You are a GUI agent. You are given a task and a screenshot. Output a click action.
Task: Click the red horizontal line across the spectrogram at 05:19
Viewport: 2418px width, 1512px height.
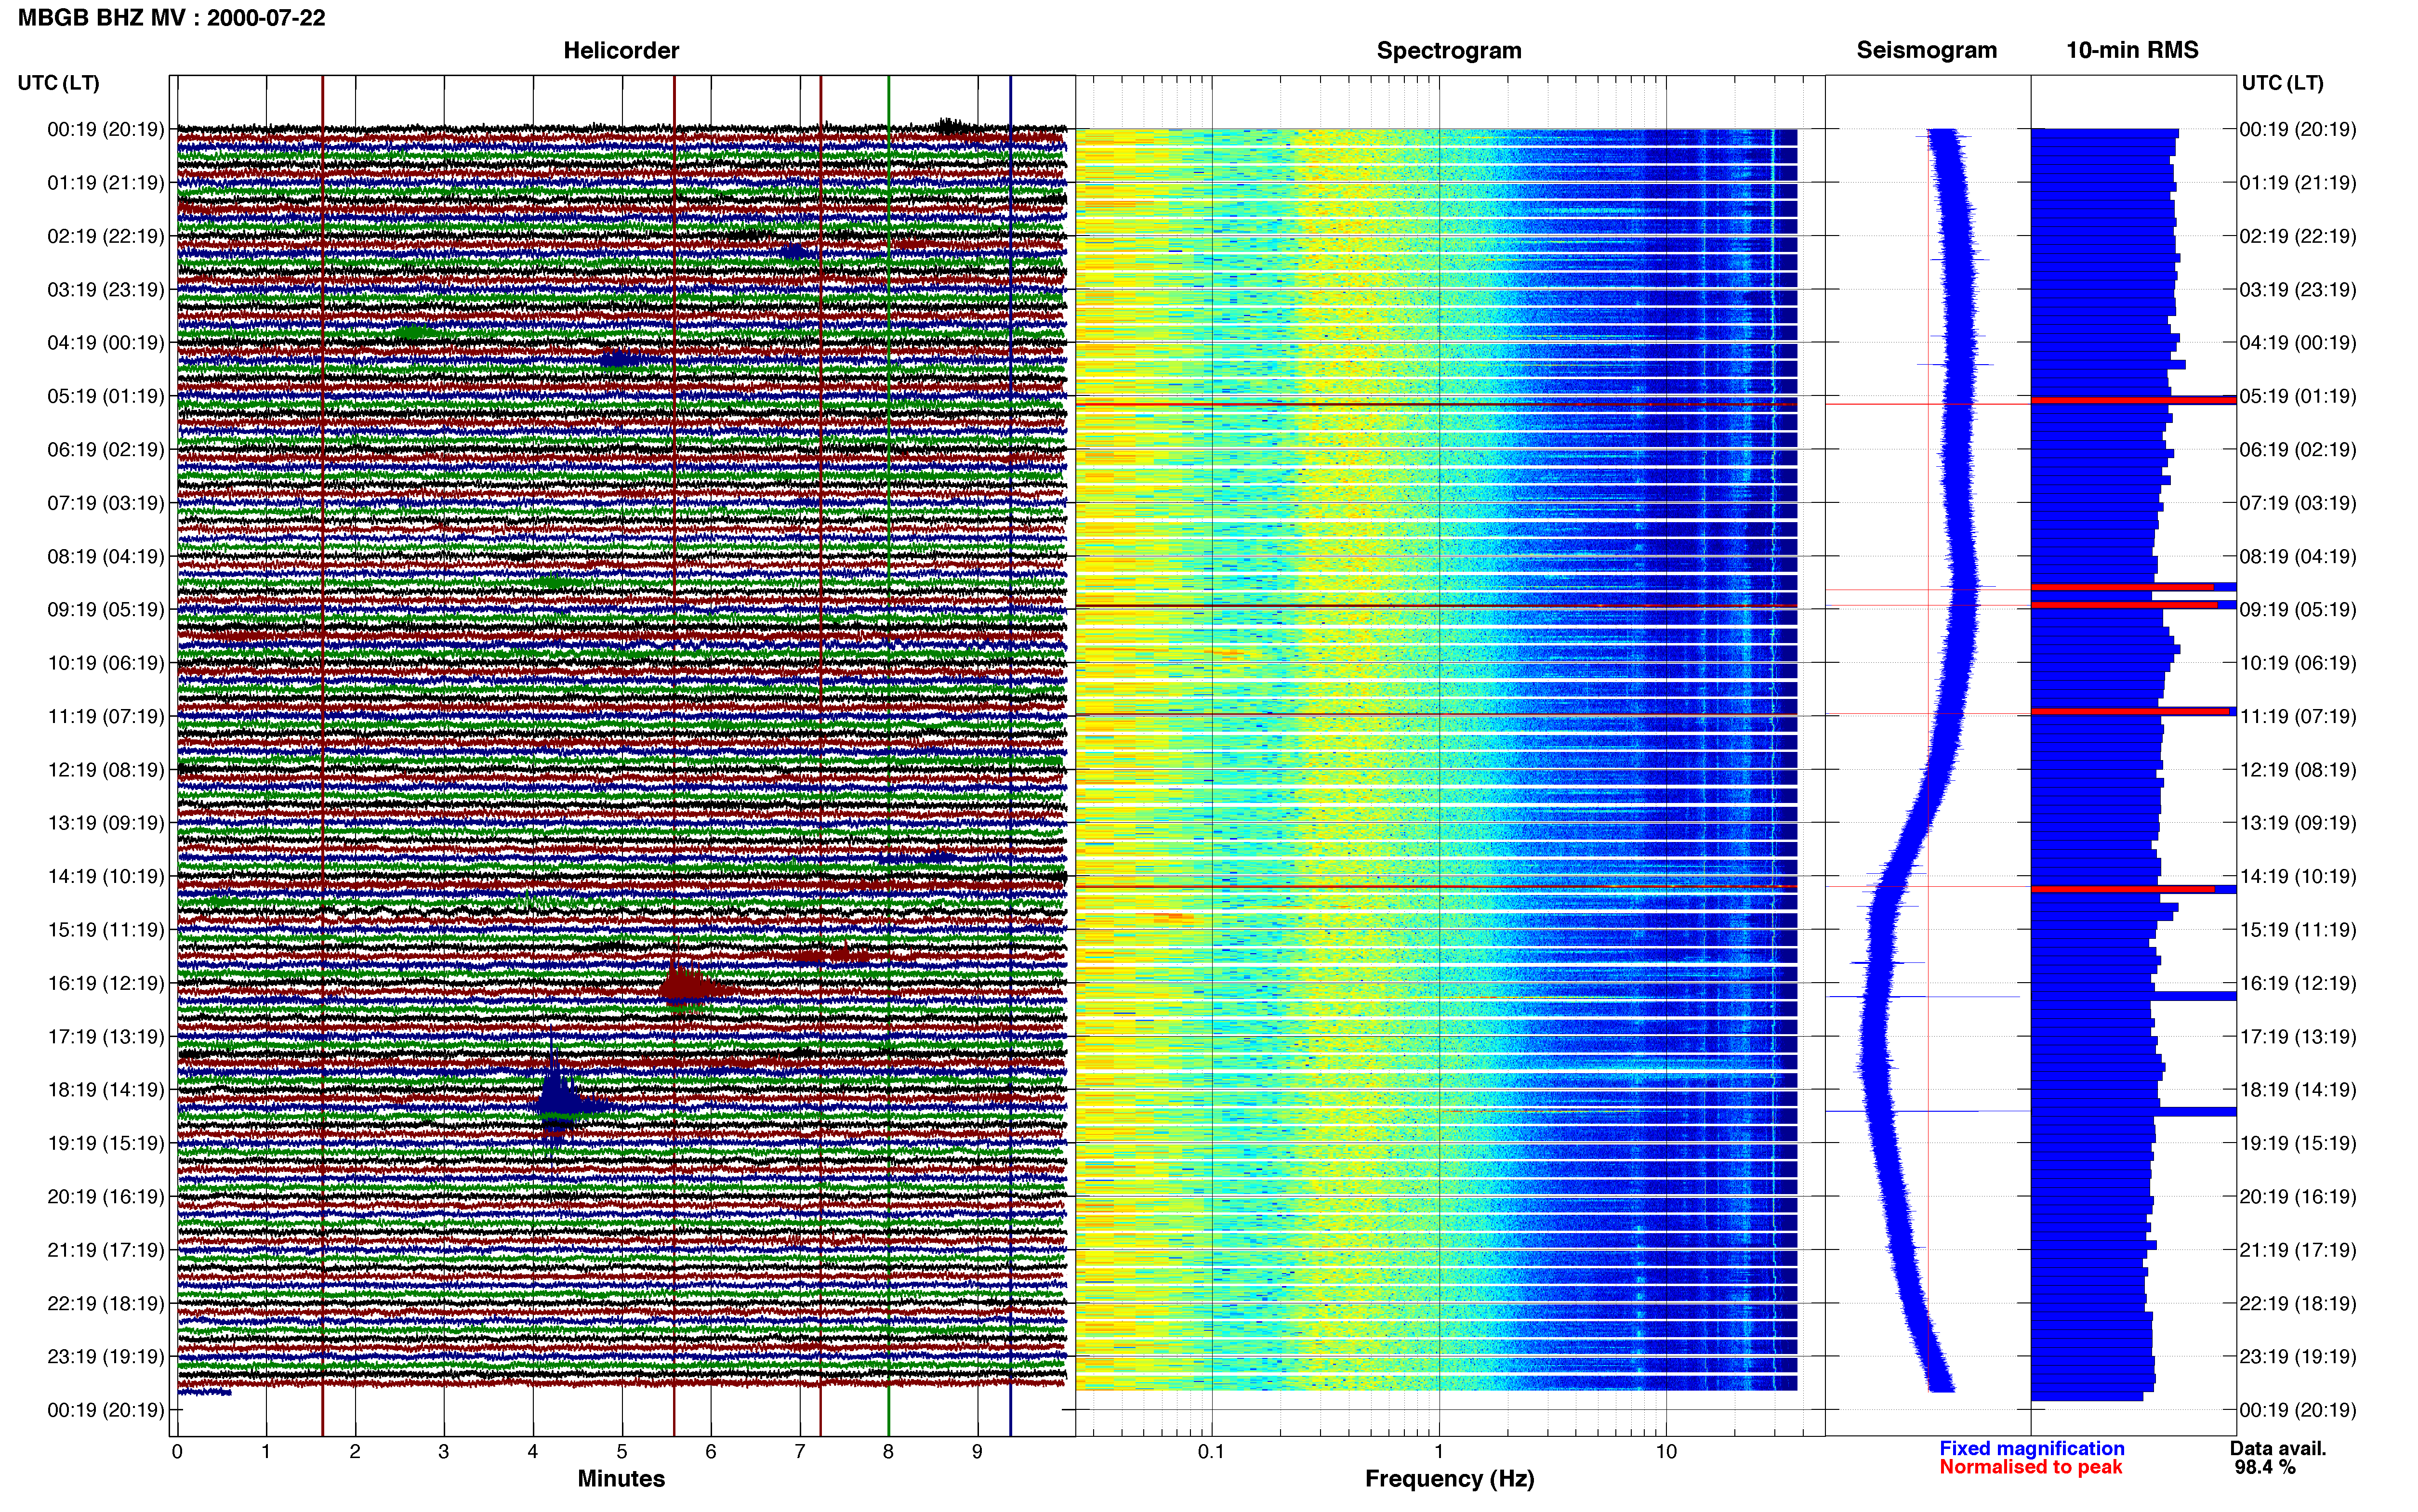point(1436,404)
